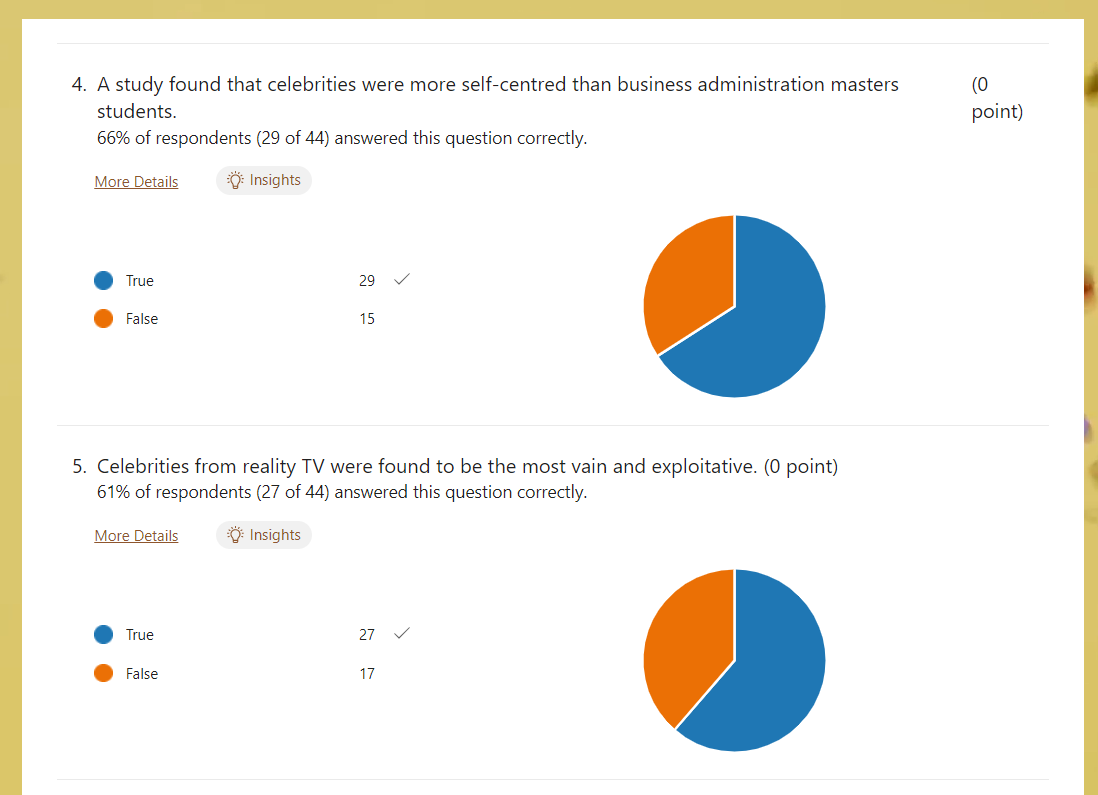This screenshot has height=795, width=1098.
Task: Open Insights for question 5
Action: [263, 535]
